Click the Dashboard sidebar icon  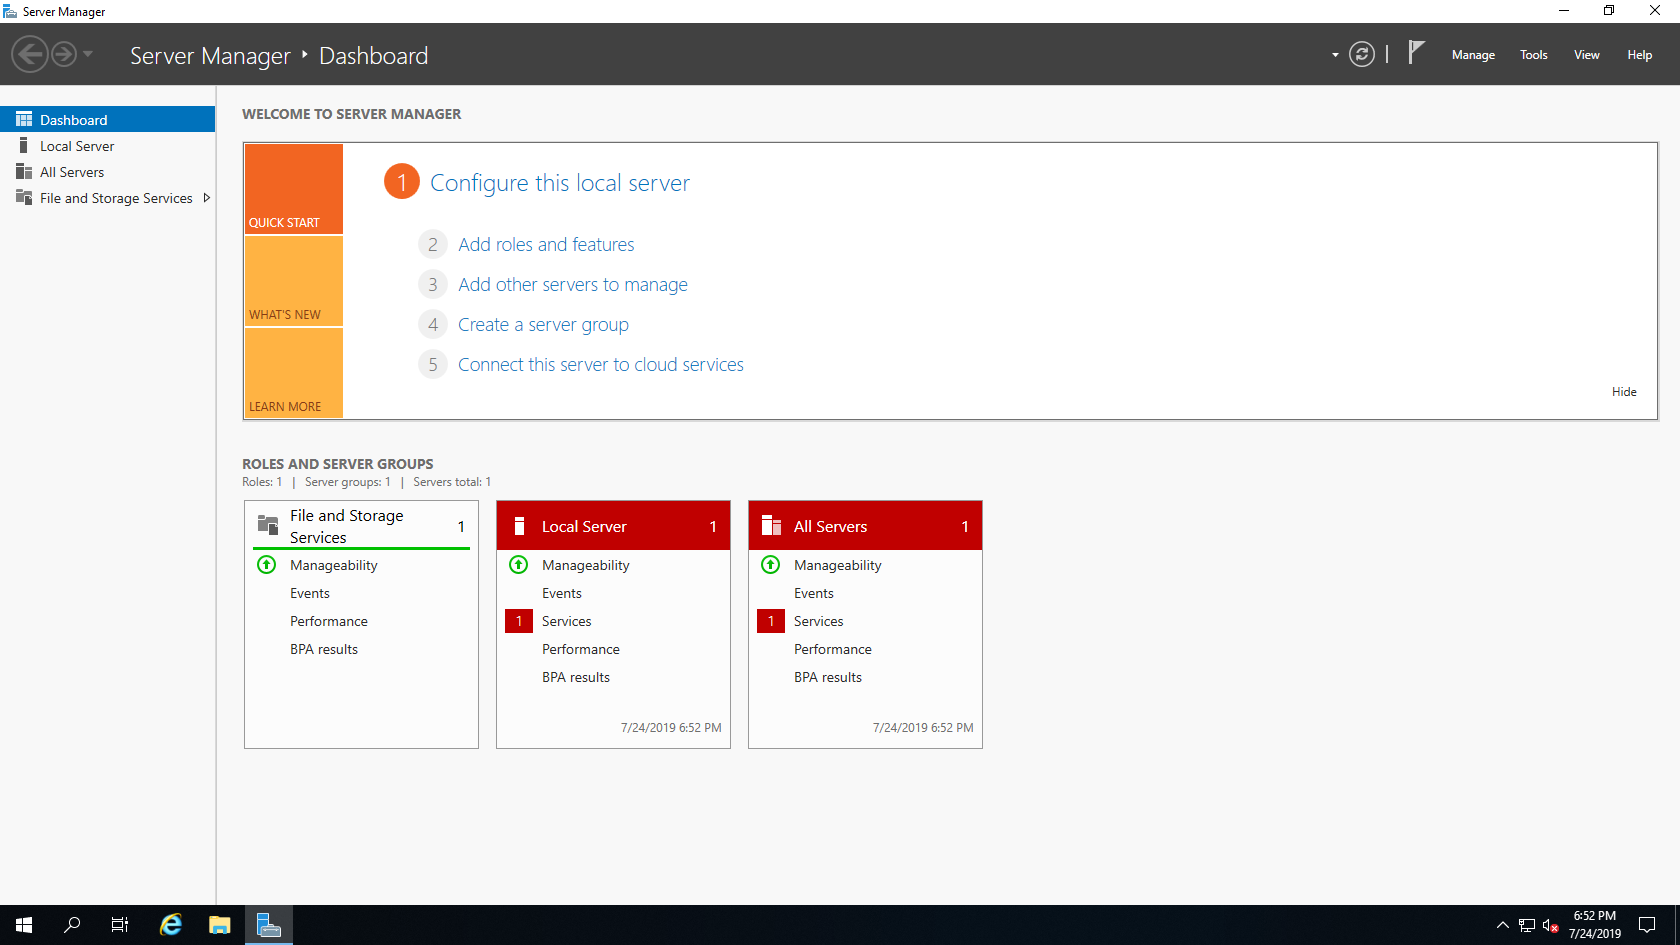click(24, 119)
